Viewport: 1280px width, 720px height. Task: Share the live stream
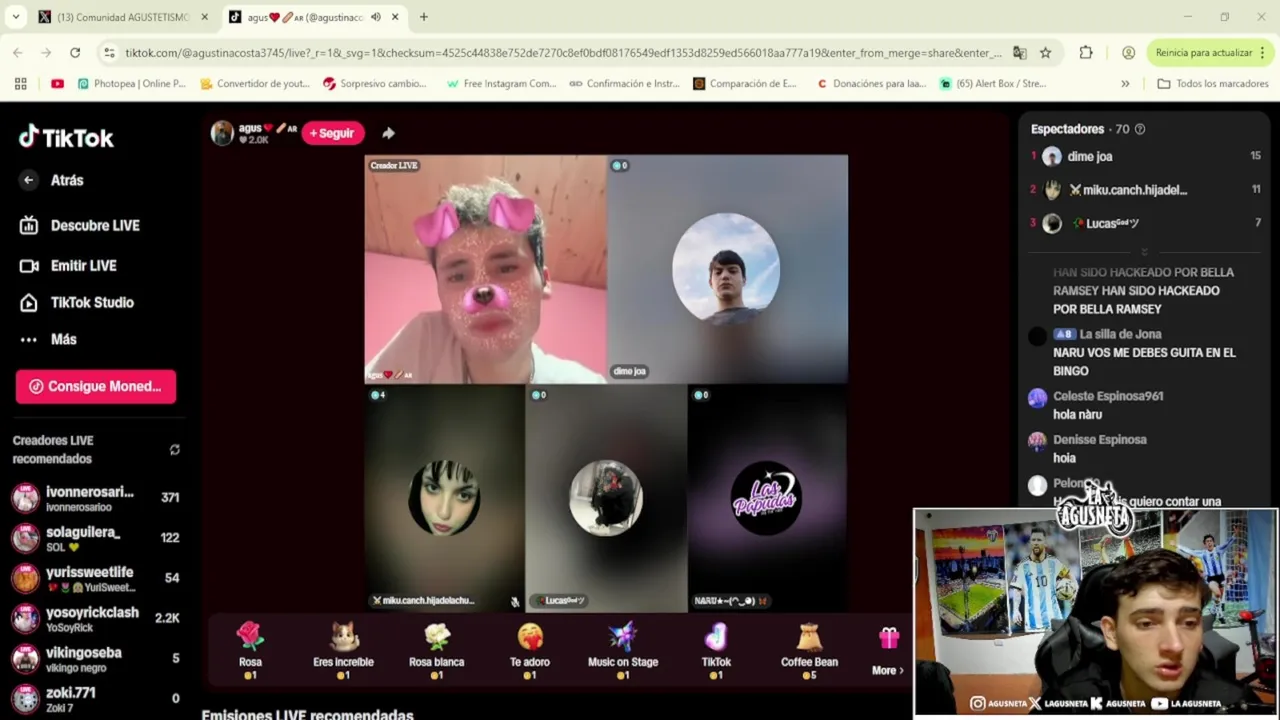pyautogui.click(x=388, y=133)
